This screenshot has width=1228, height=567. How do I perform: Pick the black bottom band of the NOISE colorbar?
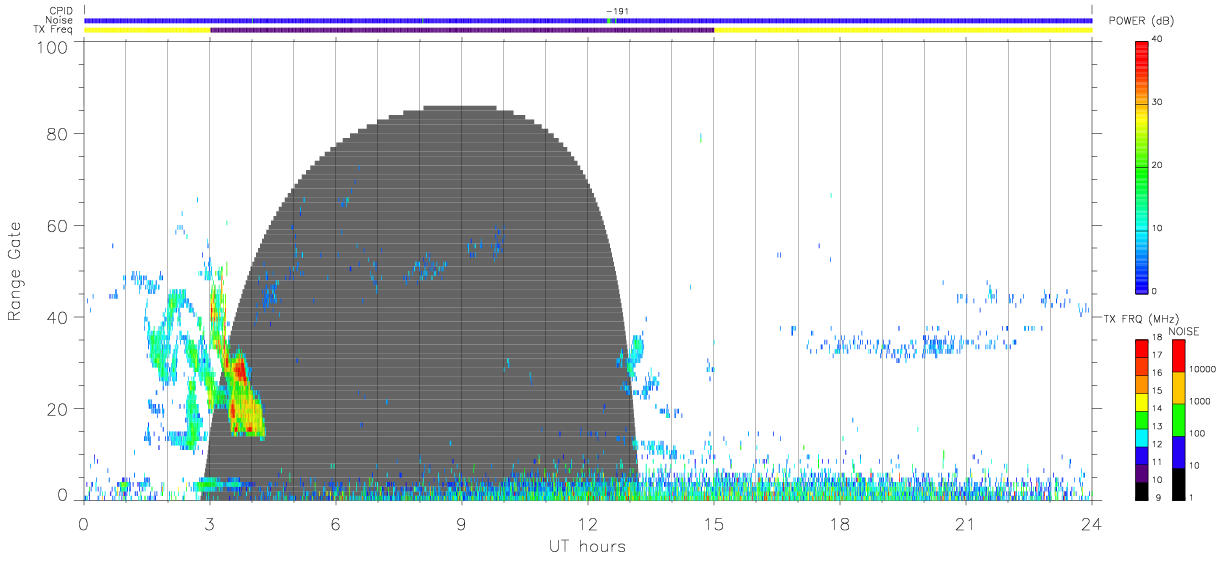point(1178,484)
